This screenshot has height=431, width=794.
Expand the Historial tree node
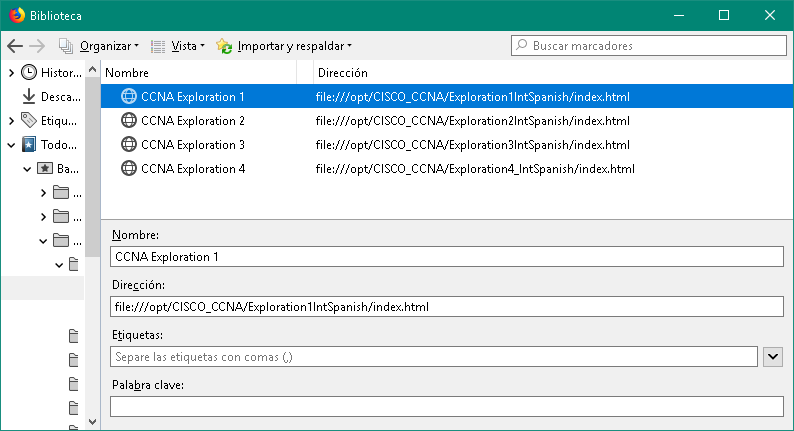tap(11, 73)
